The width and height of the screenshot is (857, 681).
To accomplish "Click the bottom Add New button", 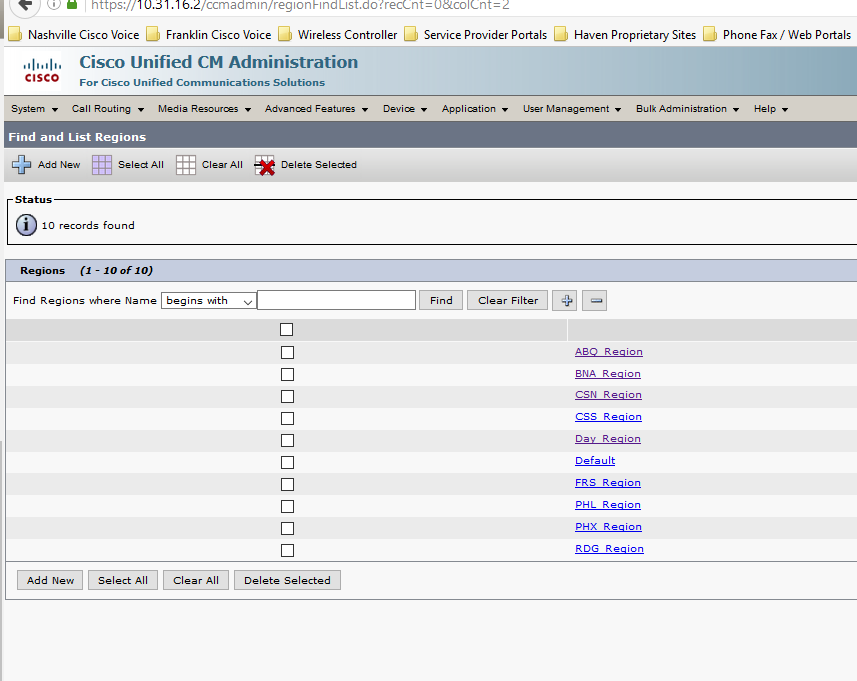I will [x=50, y=580].
